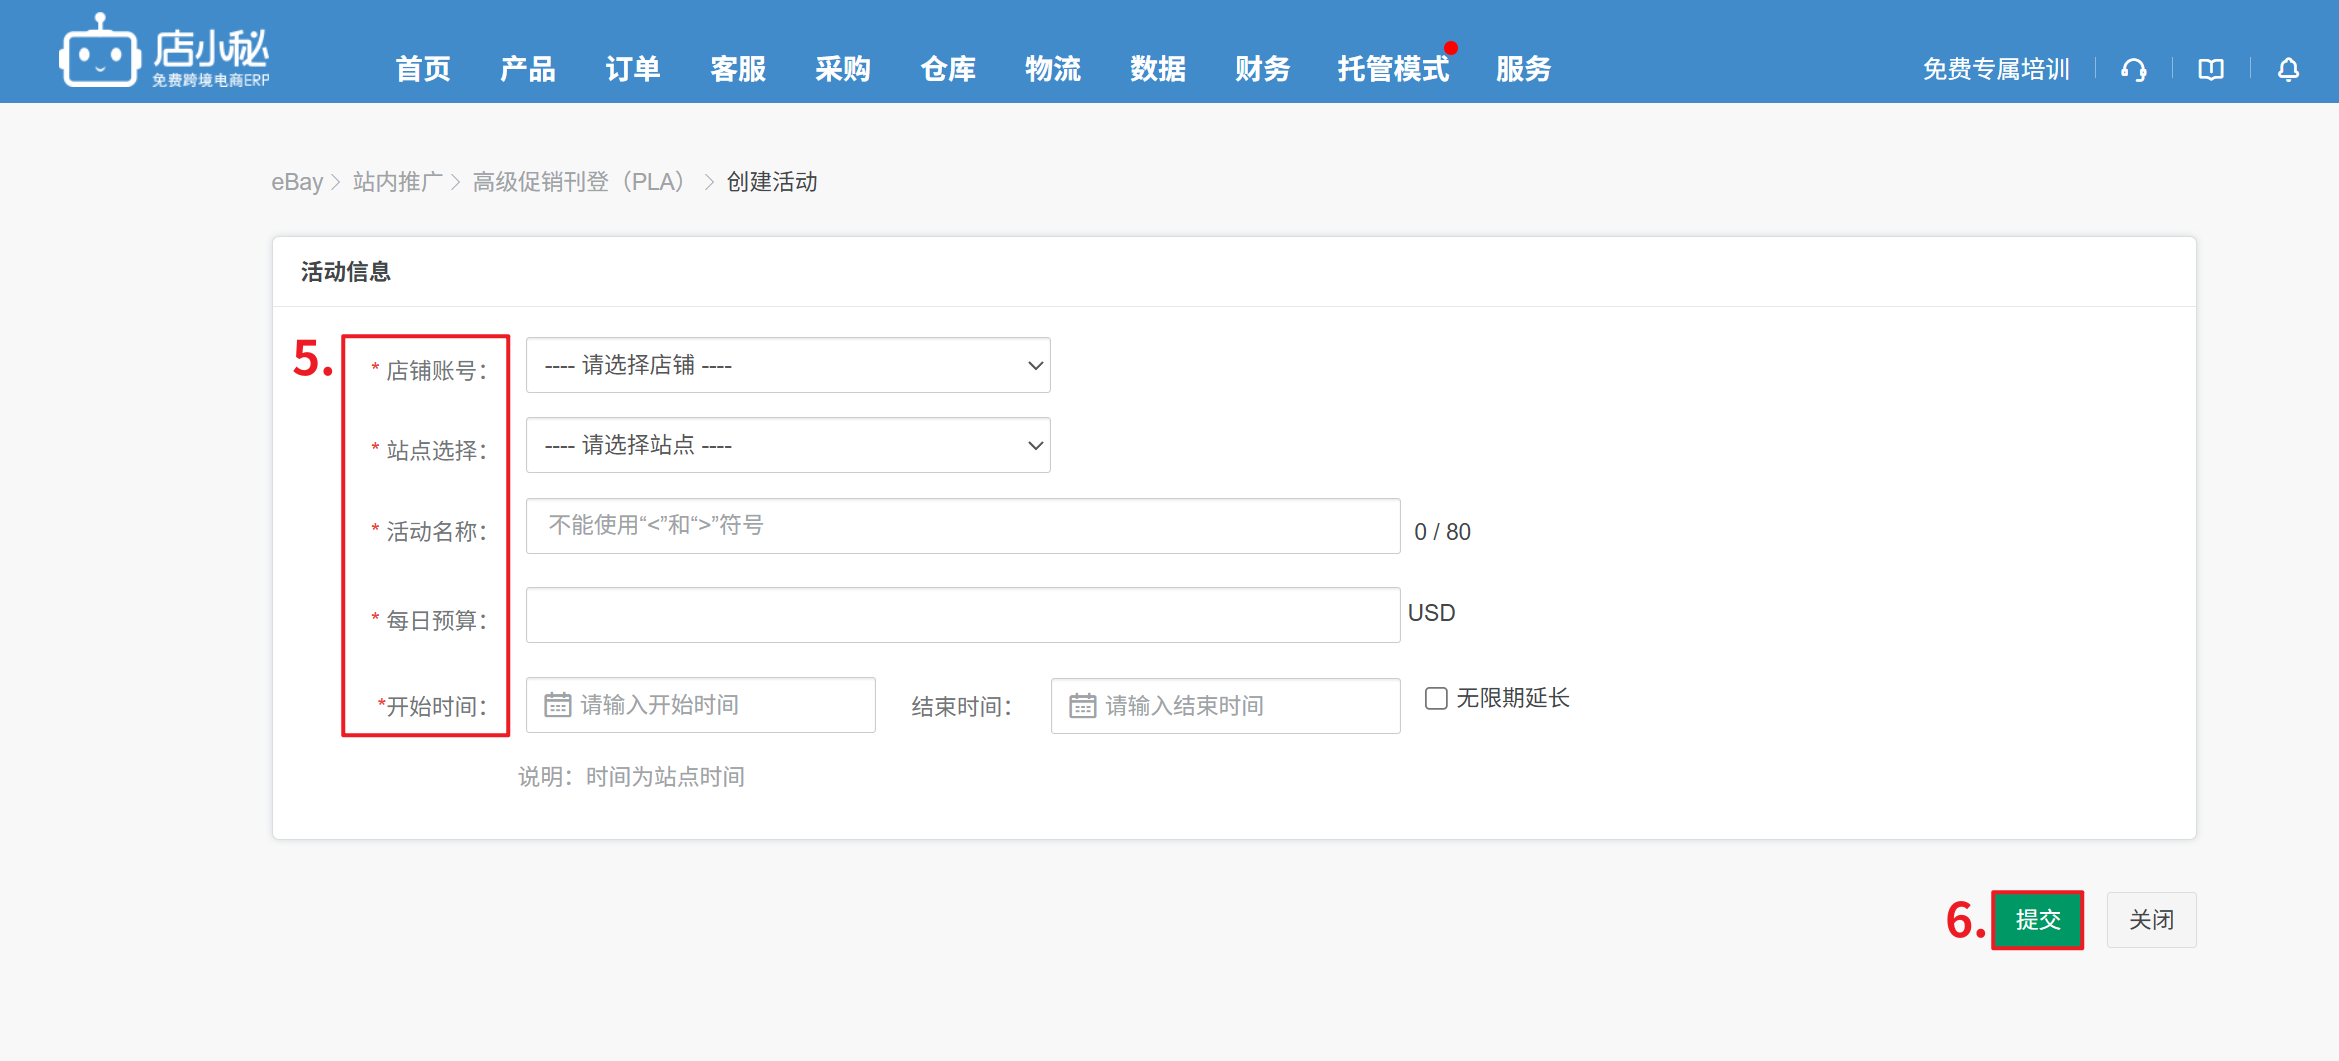
Task: Open the 托管模式 menu
Action: [x=1392, y=69]
